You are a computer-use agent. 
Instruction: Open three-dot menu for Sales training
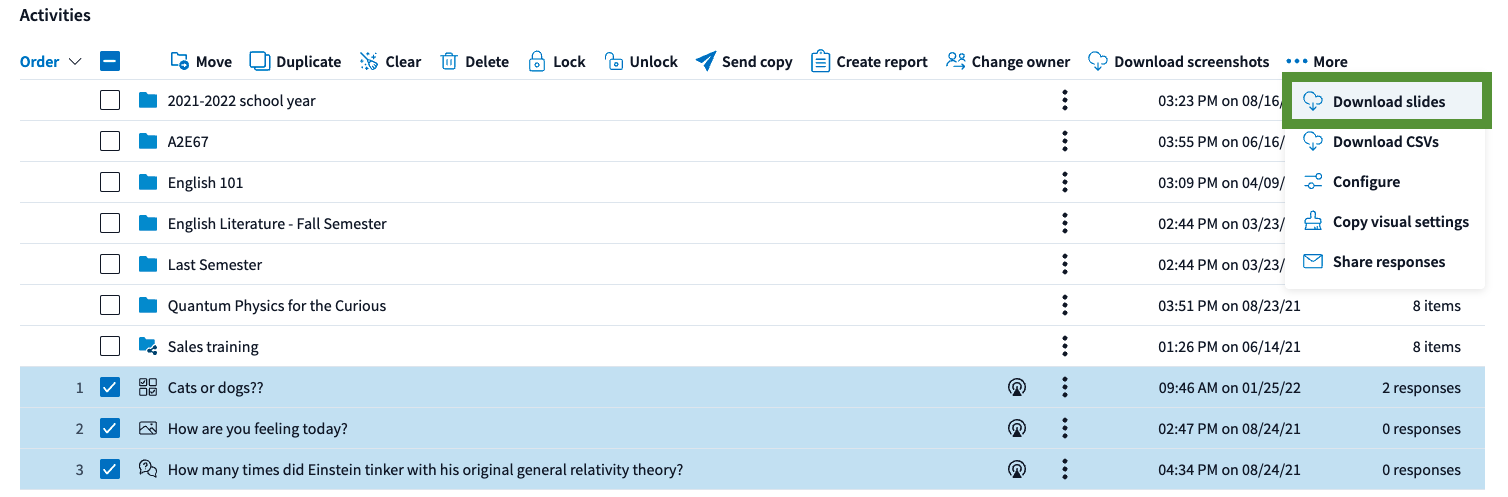point(1065,347)
